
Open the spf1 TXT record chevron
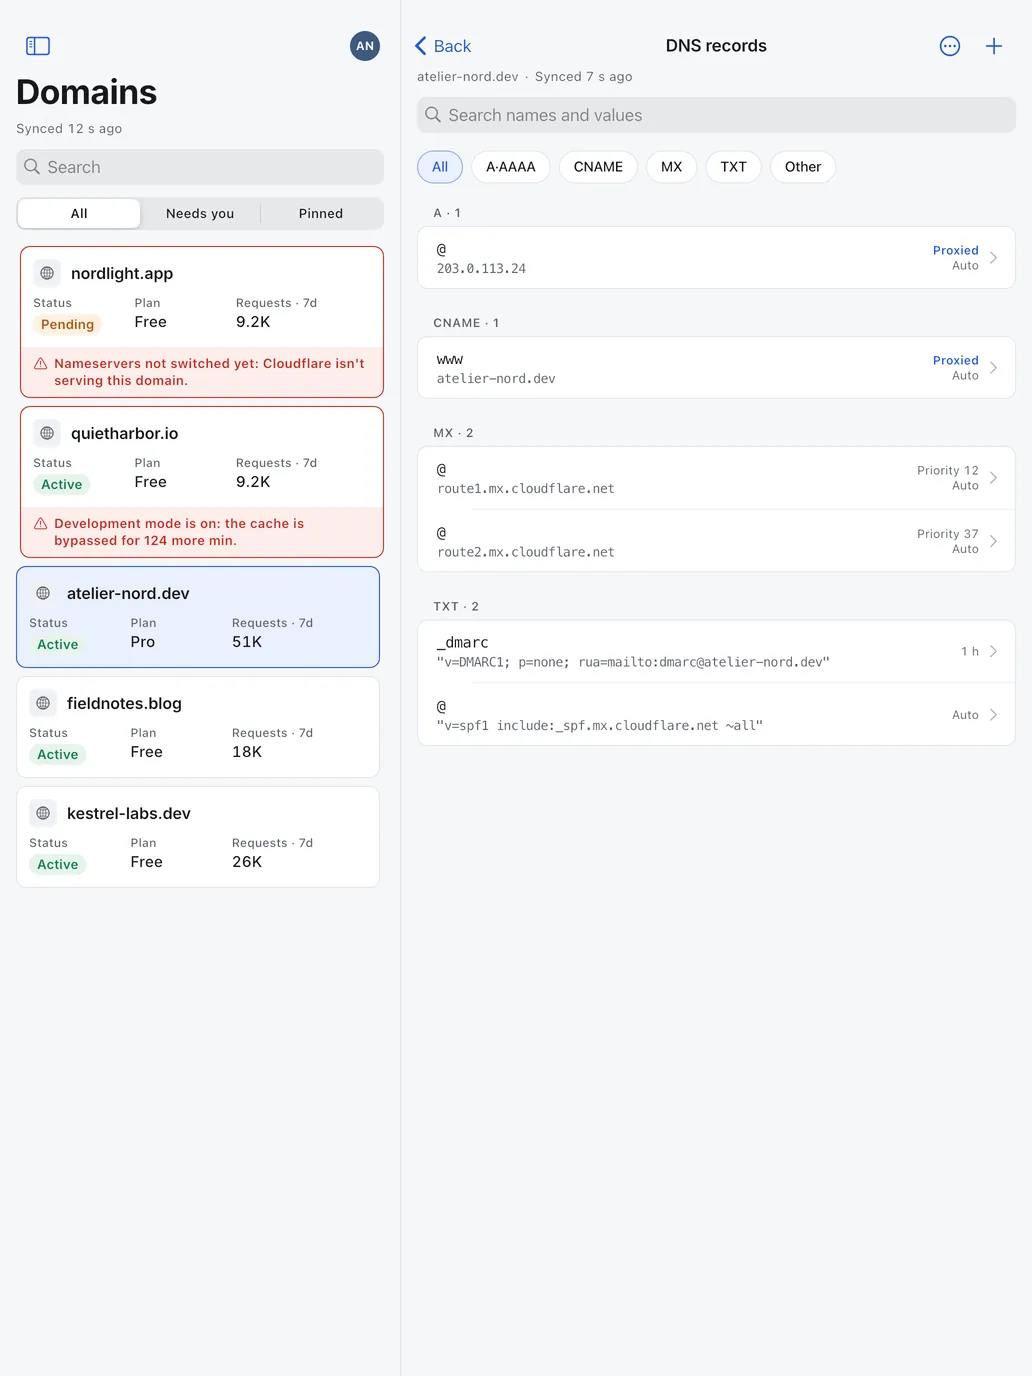tap(993, 715)
